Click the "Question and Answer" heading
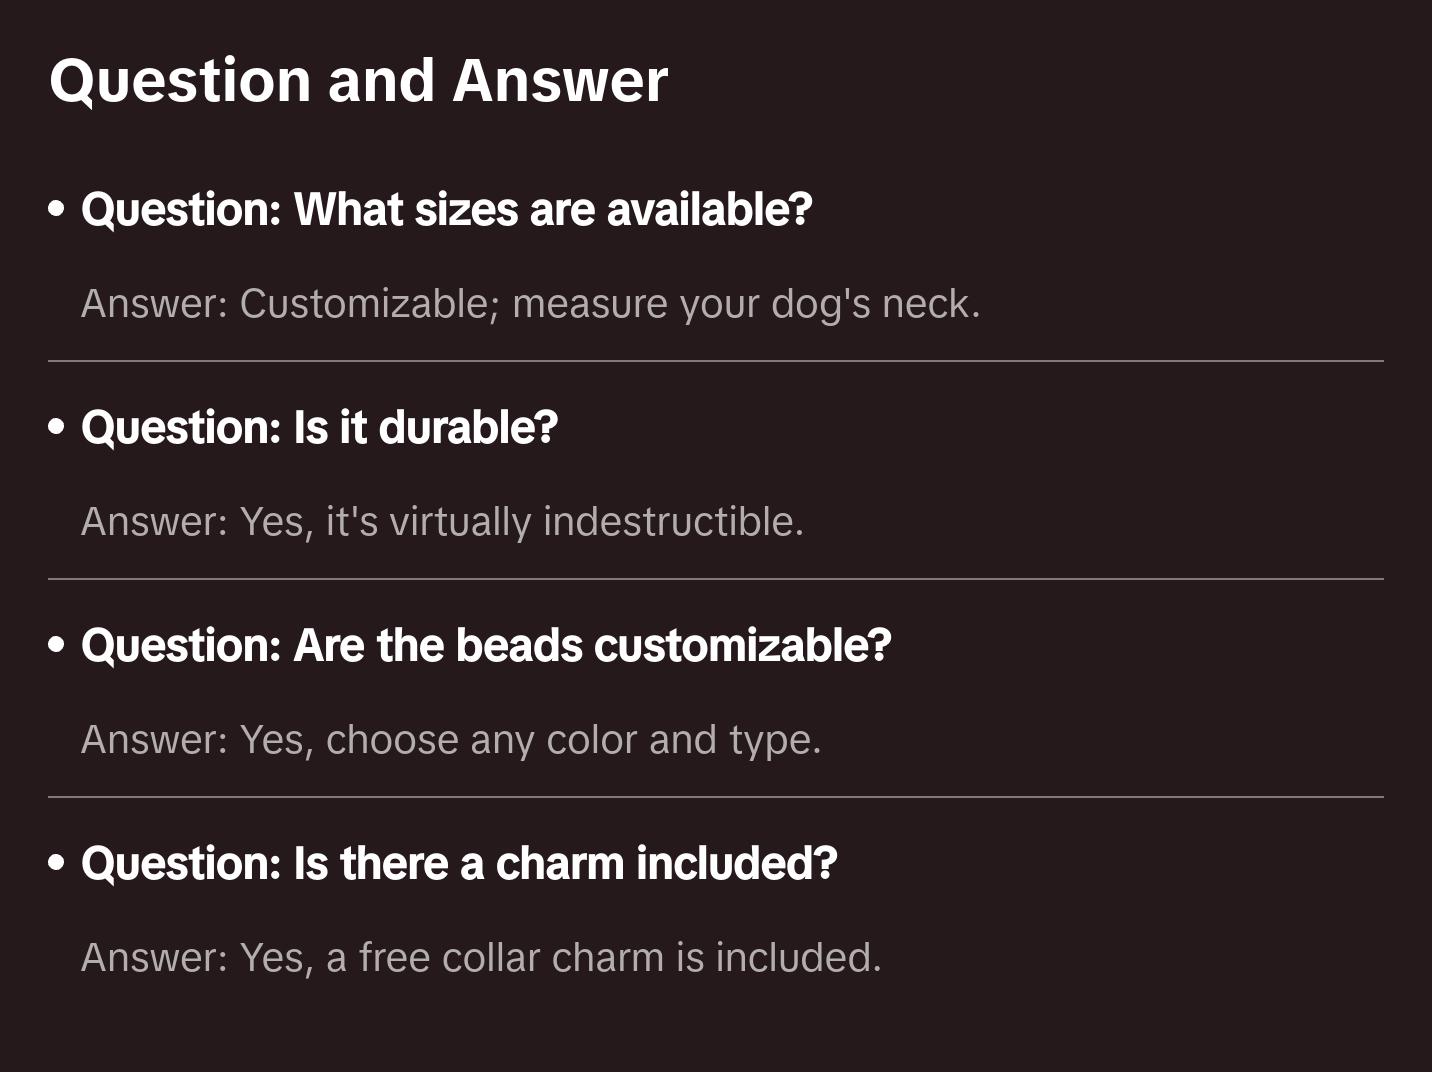This screenshot has width=1432, height=1072. [x=358, y=81]
